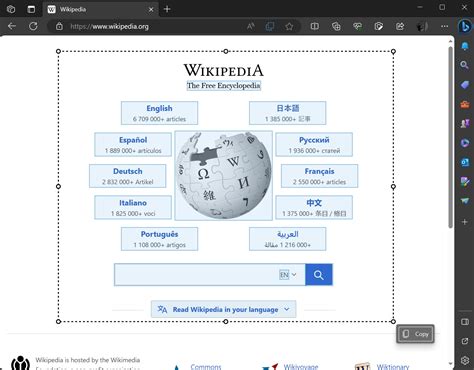Open browser essentials heart icon

(x=358, y=26)
